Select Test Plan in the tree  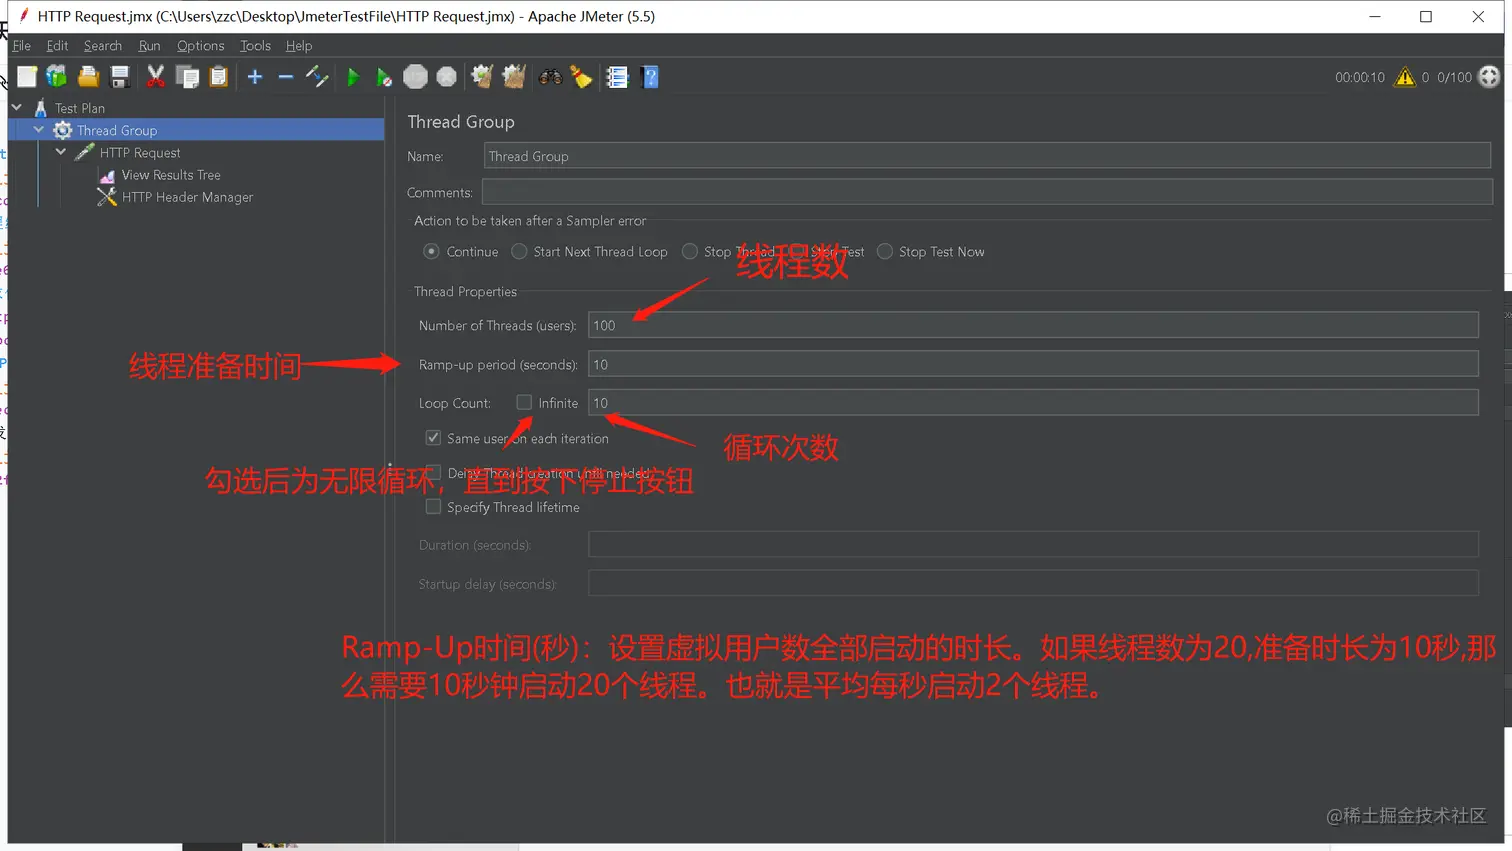point(80,108)
